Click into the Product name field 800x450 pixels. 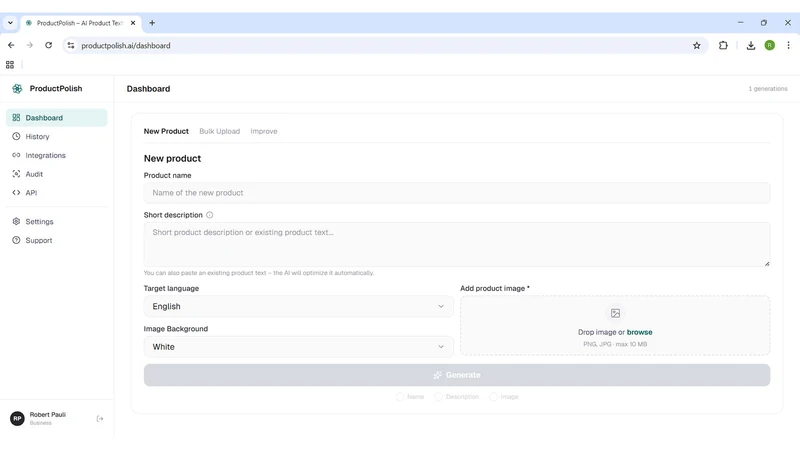[x=457, y=193]
